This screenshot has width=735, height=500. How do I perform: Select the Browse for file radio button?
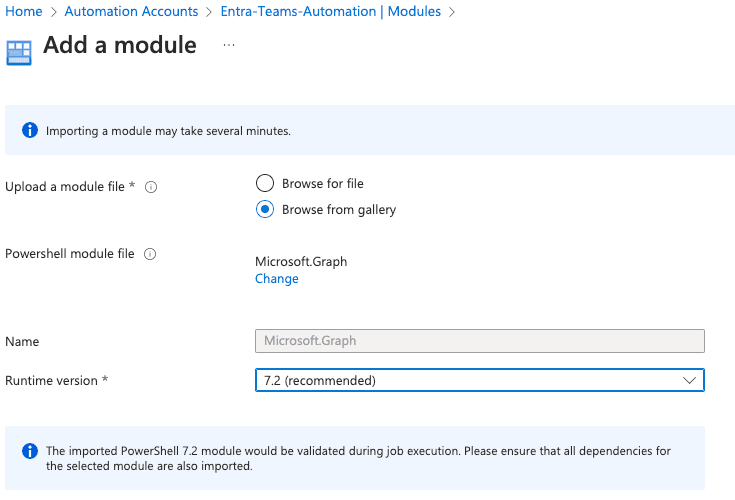265,183
